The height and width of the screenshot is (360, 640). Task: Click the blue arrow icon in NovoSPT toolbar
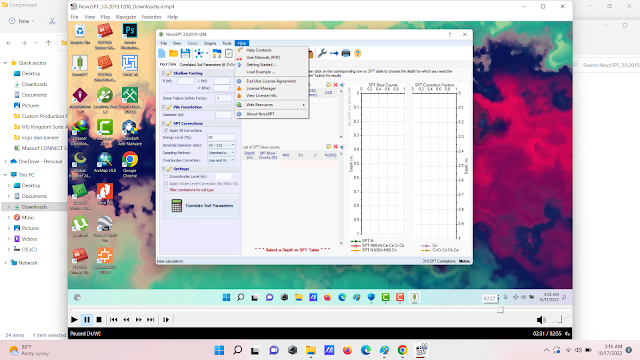pyautogui.click(x=334, y=53)
